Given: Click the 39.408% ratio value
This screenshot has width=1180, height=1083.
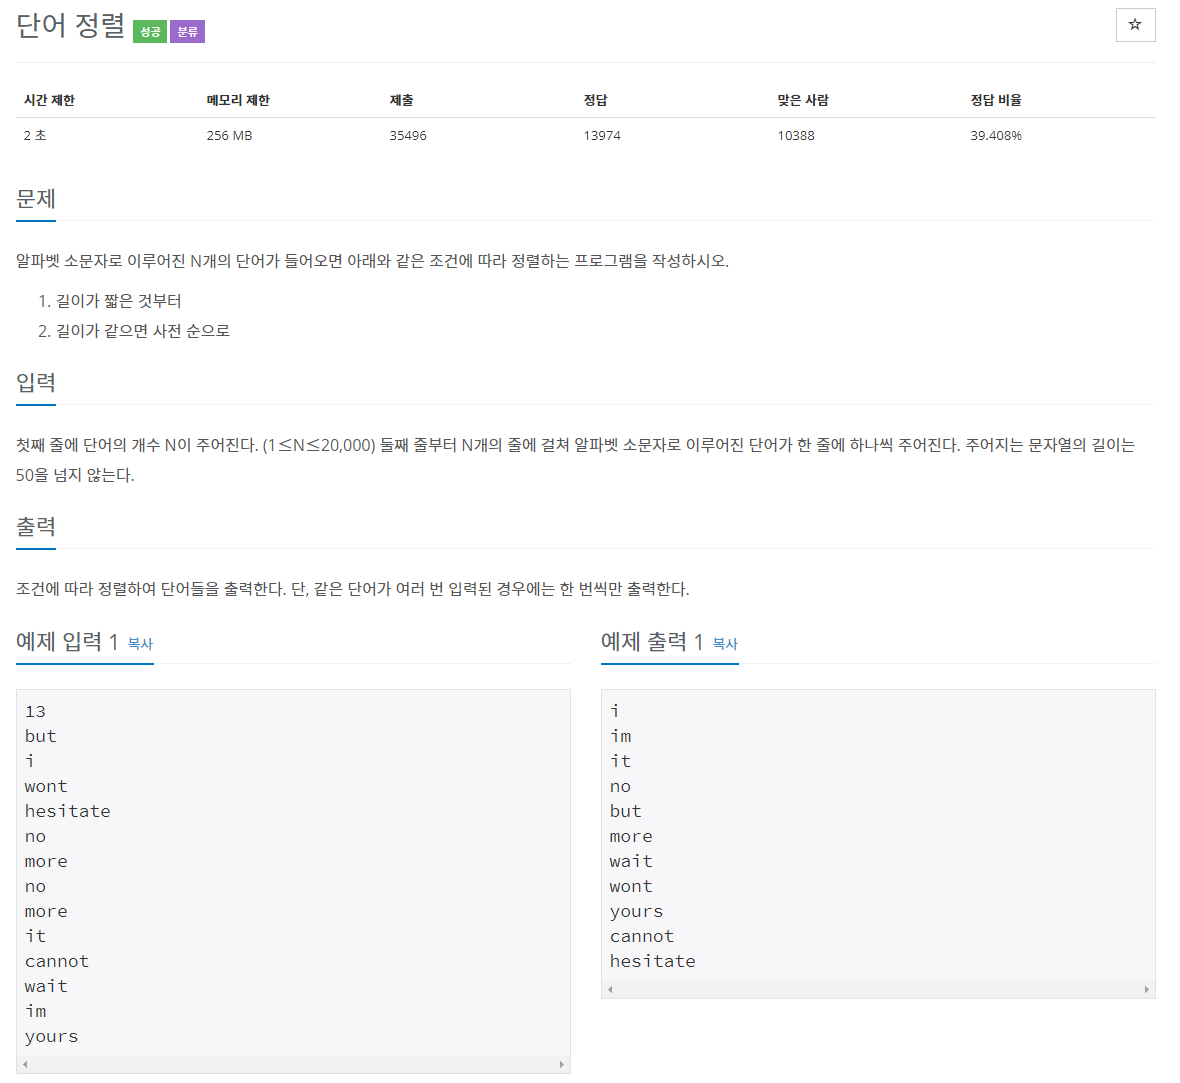Looking at the screenshot, I should tap(996, 135).
